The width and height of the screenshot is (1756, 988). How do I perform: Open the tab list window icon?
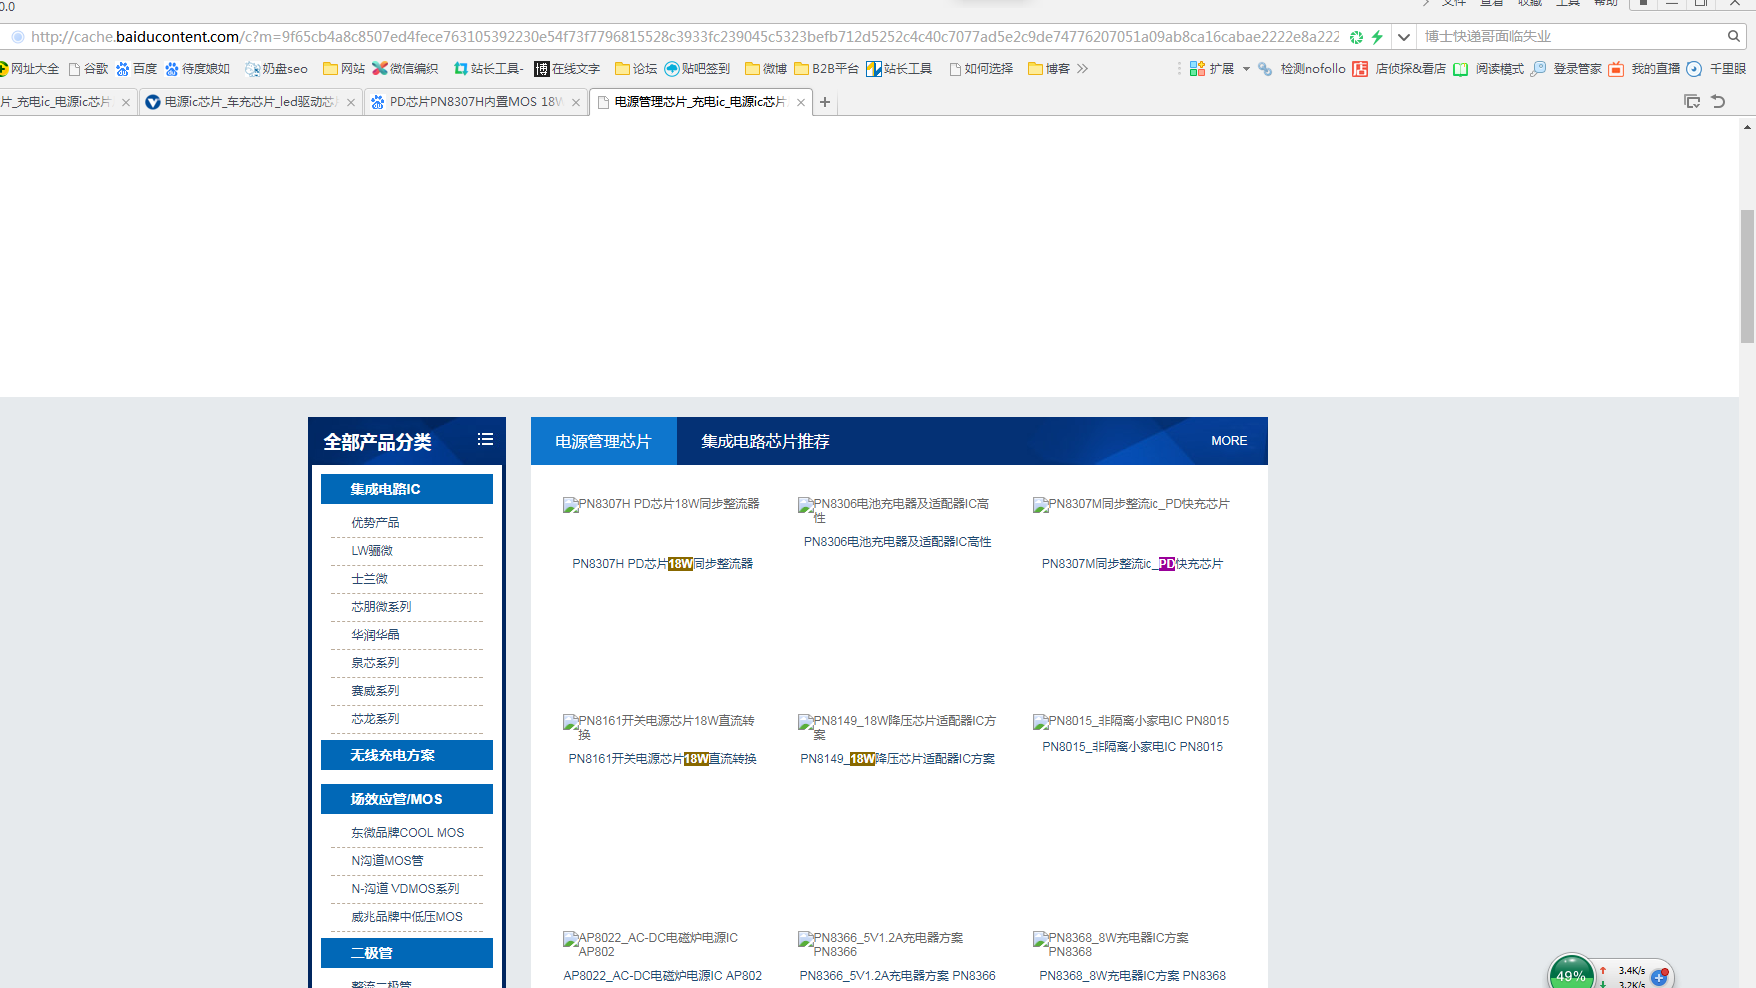tap(1692, 101)
